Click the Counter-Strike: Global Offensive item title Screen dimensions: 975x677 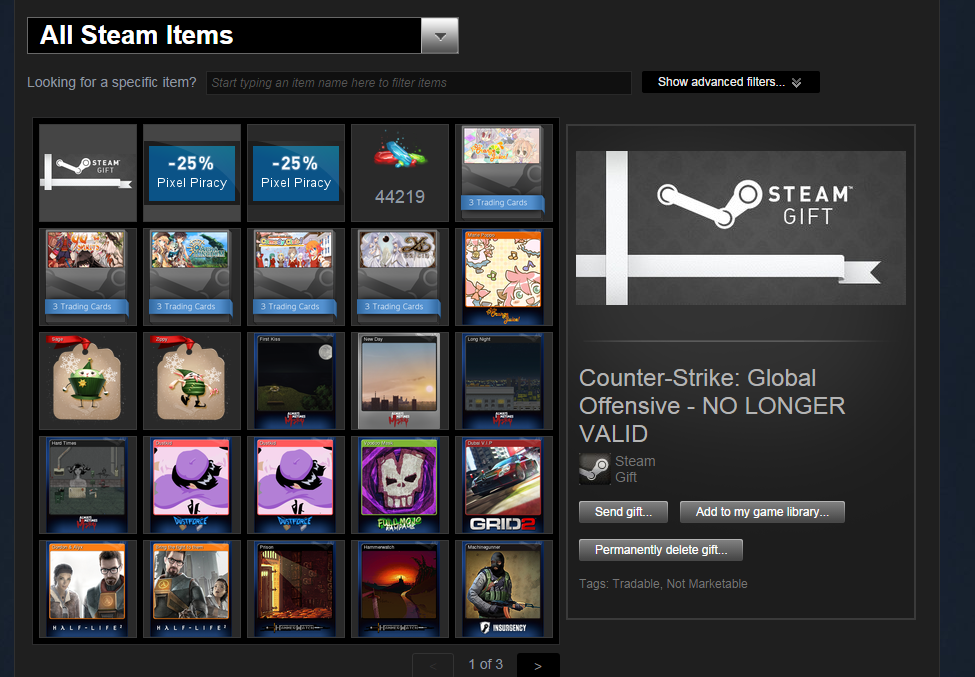click(x=712, y=405)
